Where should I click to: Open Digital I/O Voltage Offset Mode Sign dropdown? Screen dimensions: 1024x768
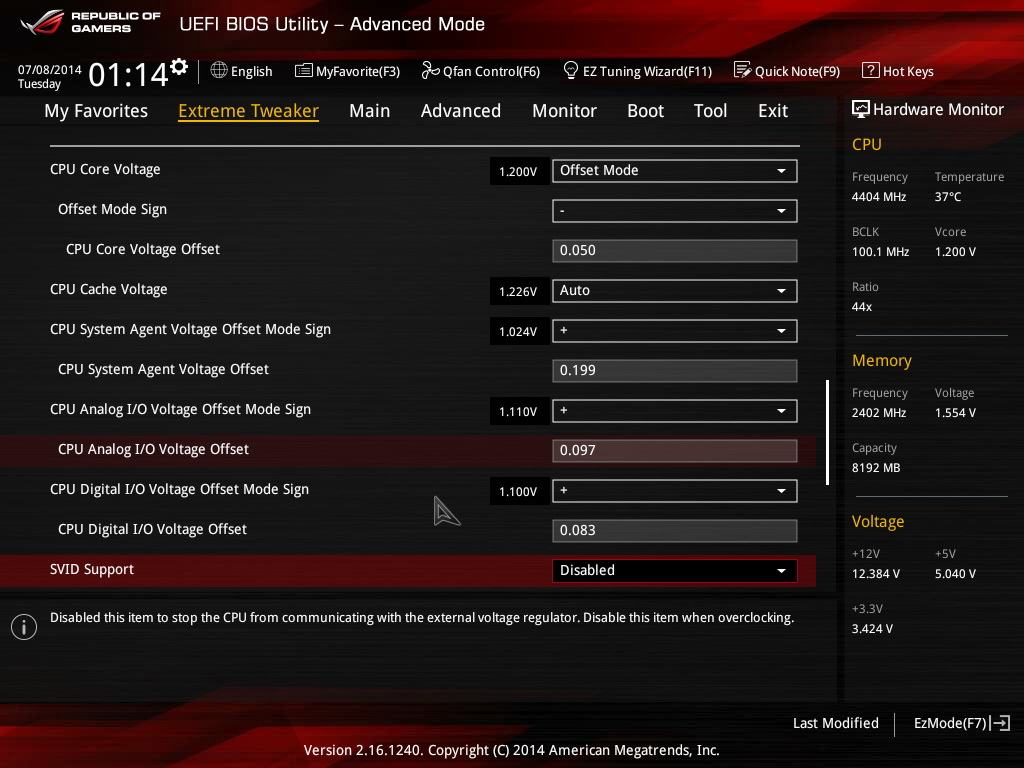[x=675, y=491]
